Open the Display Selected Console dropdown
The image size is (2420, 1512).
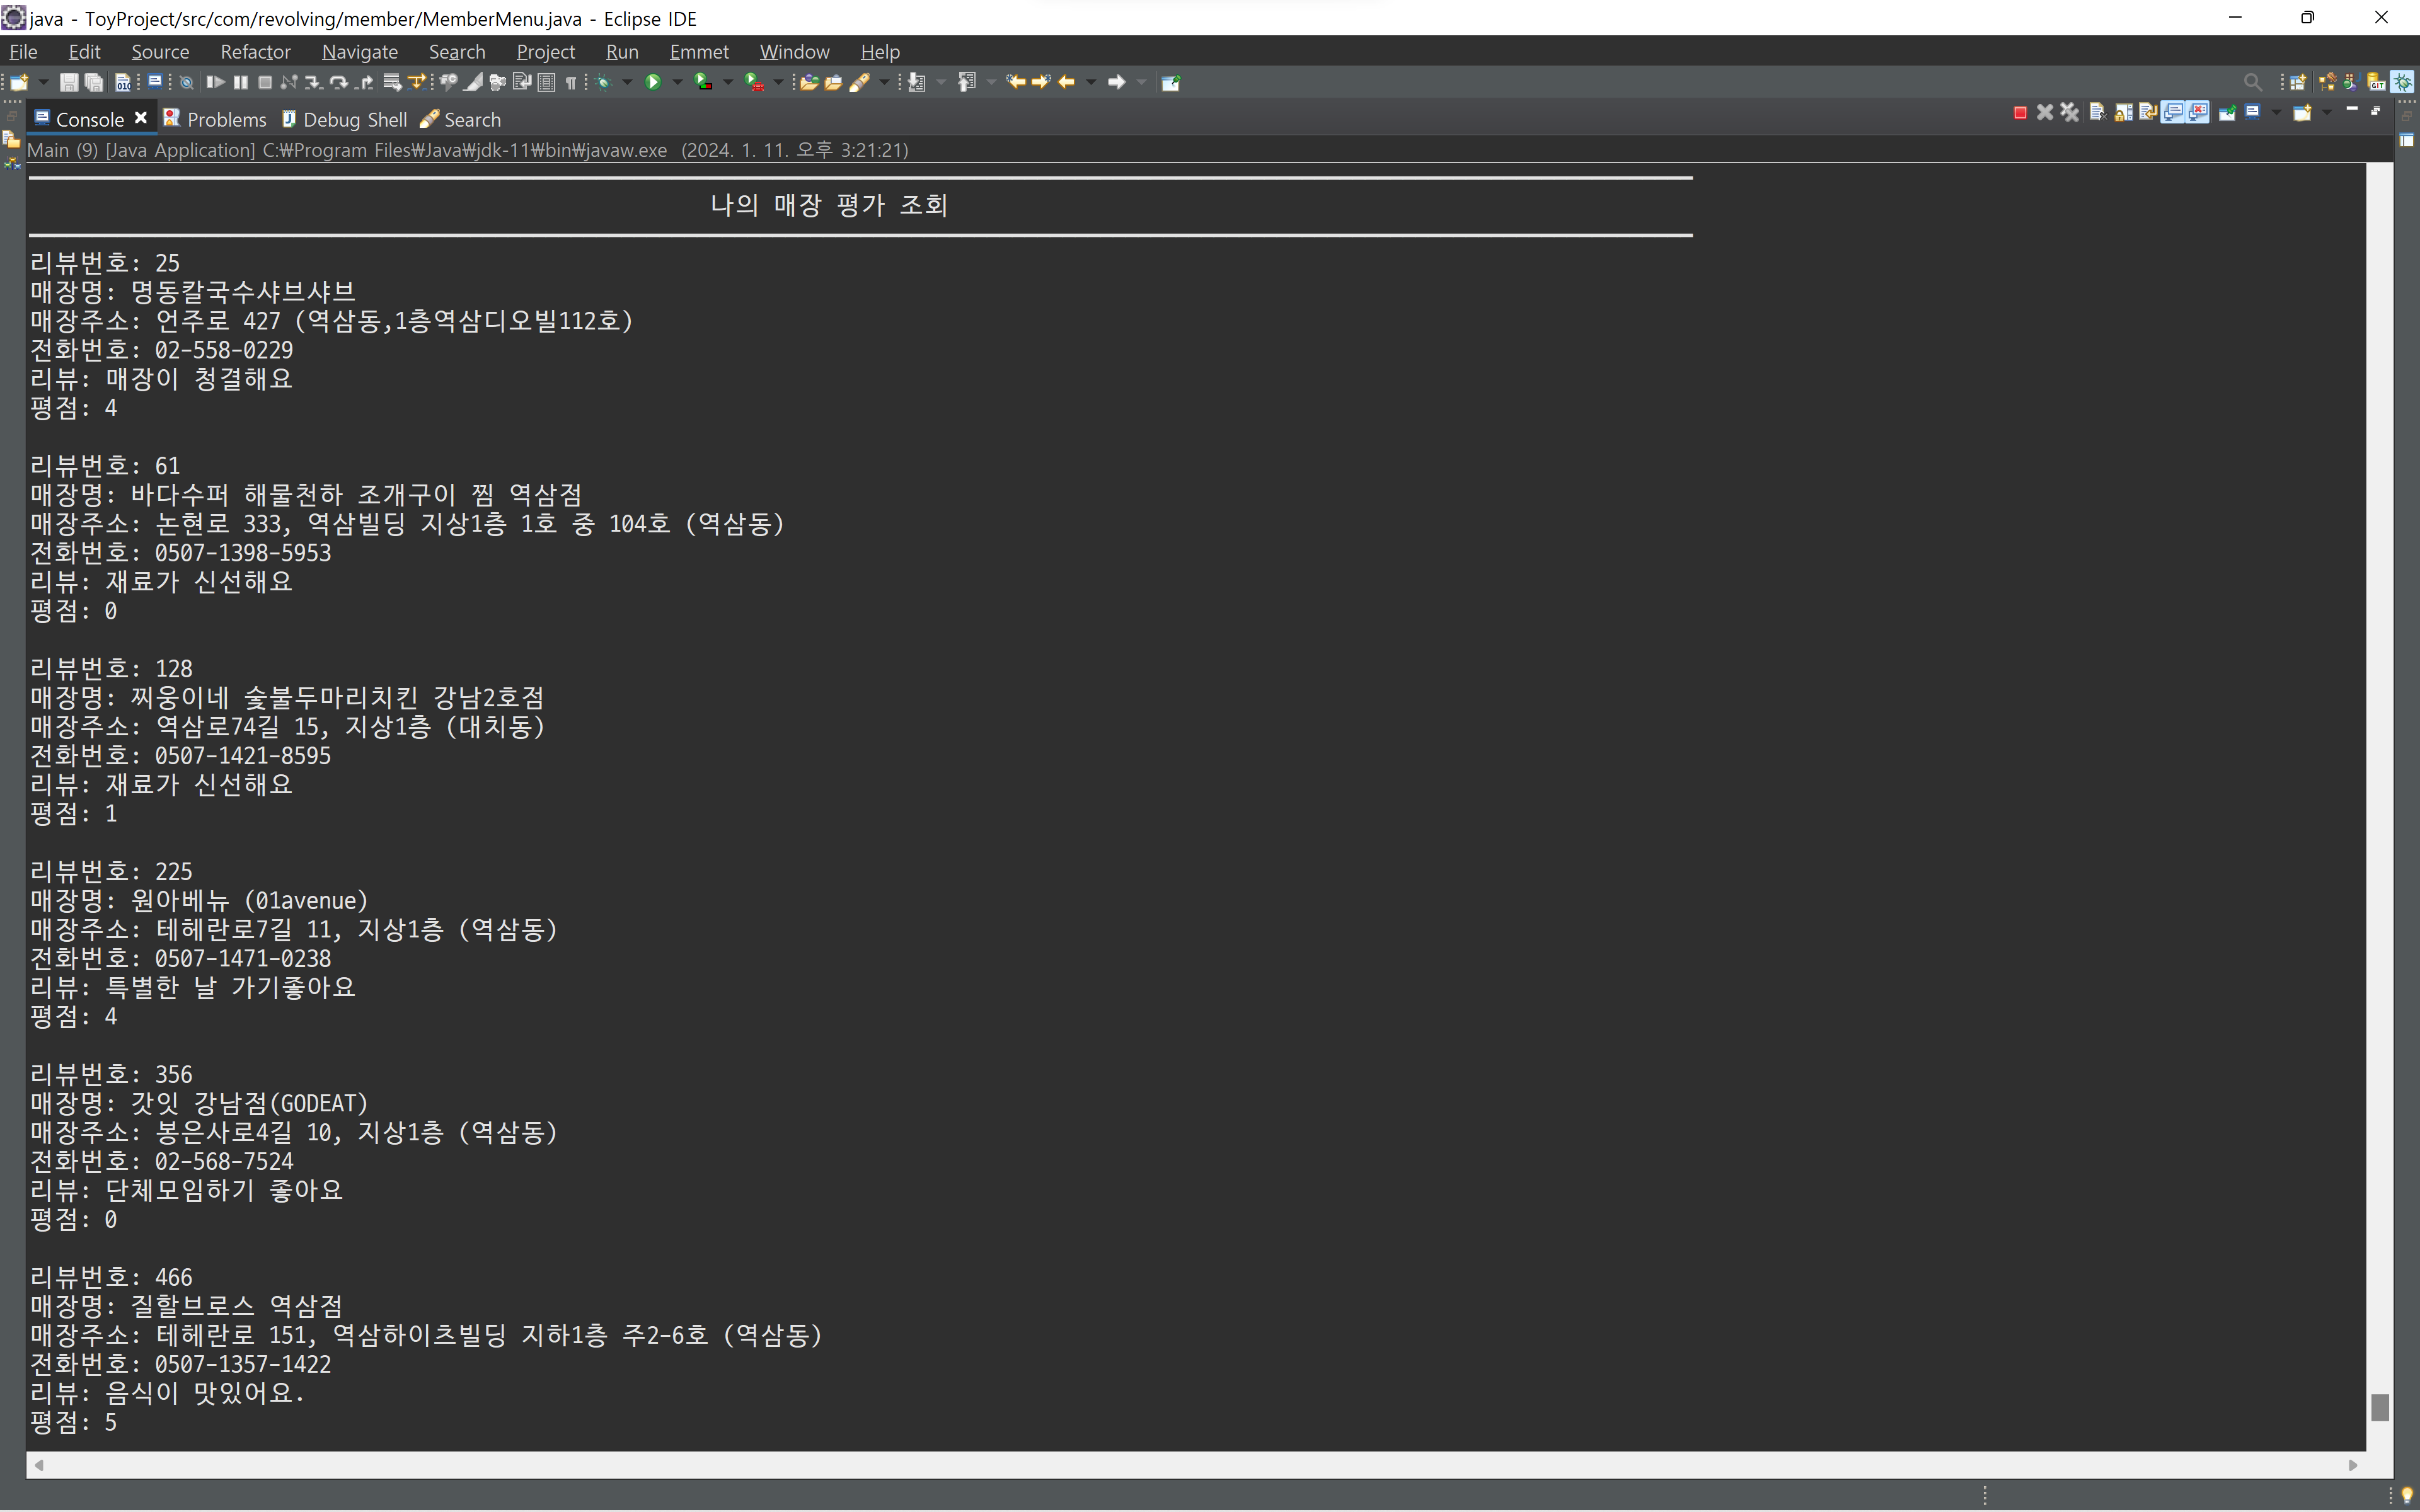(x=2277, y=112)
